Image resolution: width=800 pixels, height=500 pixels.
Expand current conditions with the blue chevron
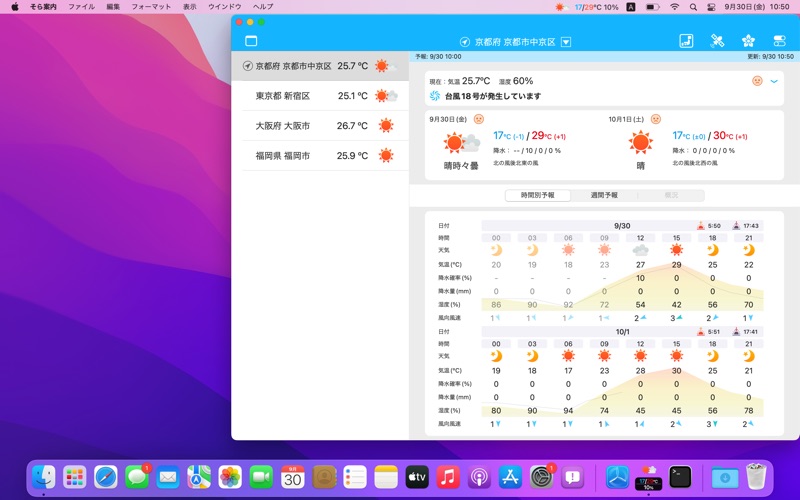pyautogui.click(x=774, y=81)
